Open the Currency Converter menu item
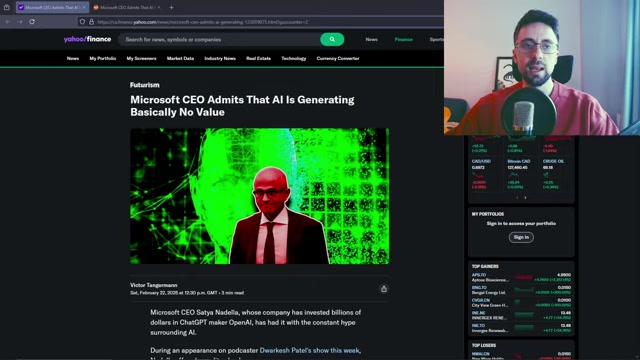The image size is (640, 360). [338, 58]
